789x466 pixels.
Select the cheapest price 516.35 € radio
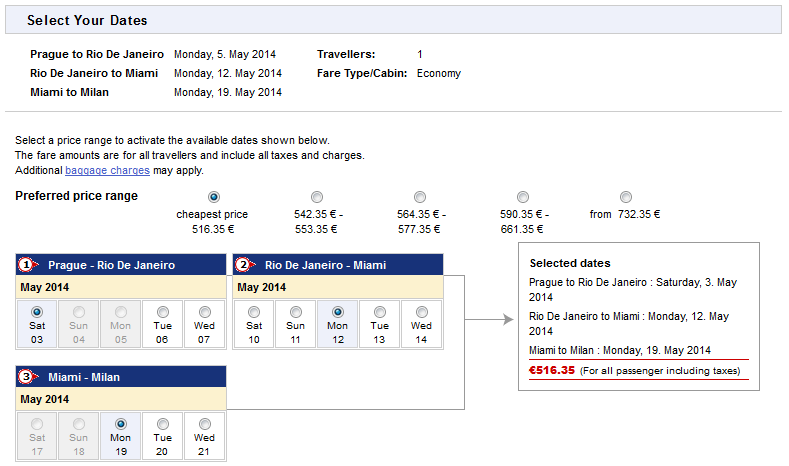tap(214, 197)
